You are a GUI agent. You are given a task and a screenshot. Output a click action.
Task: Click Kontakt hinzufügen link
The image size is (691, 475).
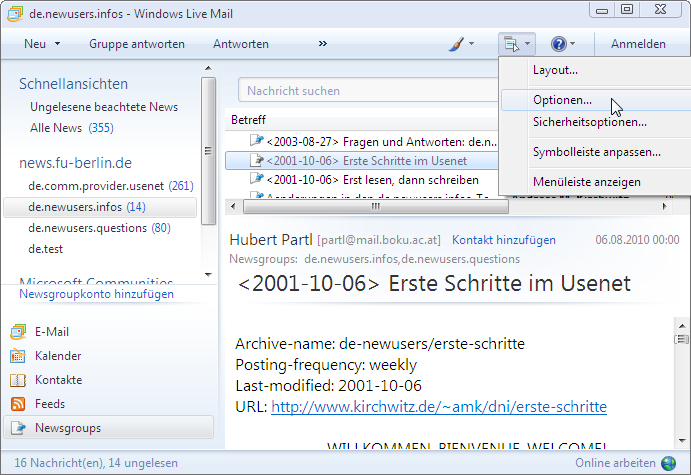503,241
